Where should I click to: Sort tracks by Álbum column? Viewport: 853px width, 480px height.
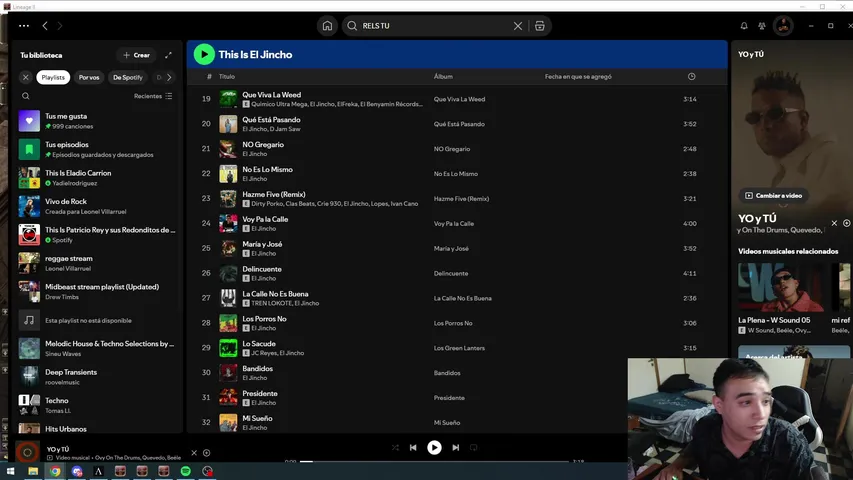coord(443,77)
